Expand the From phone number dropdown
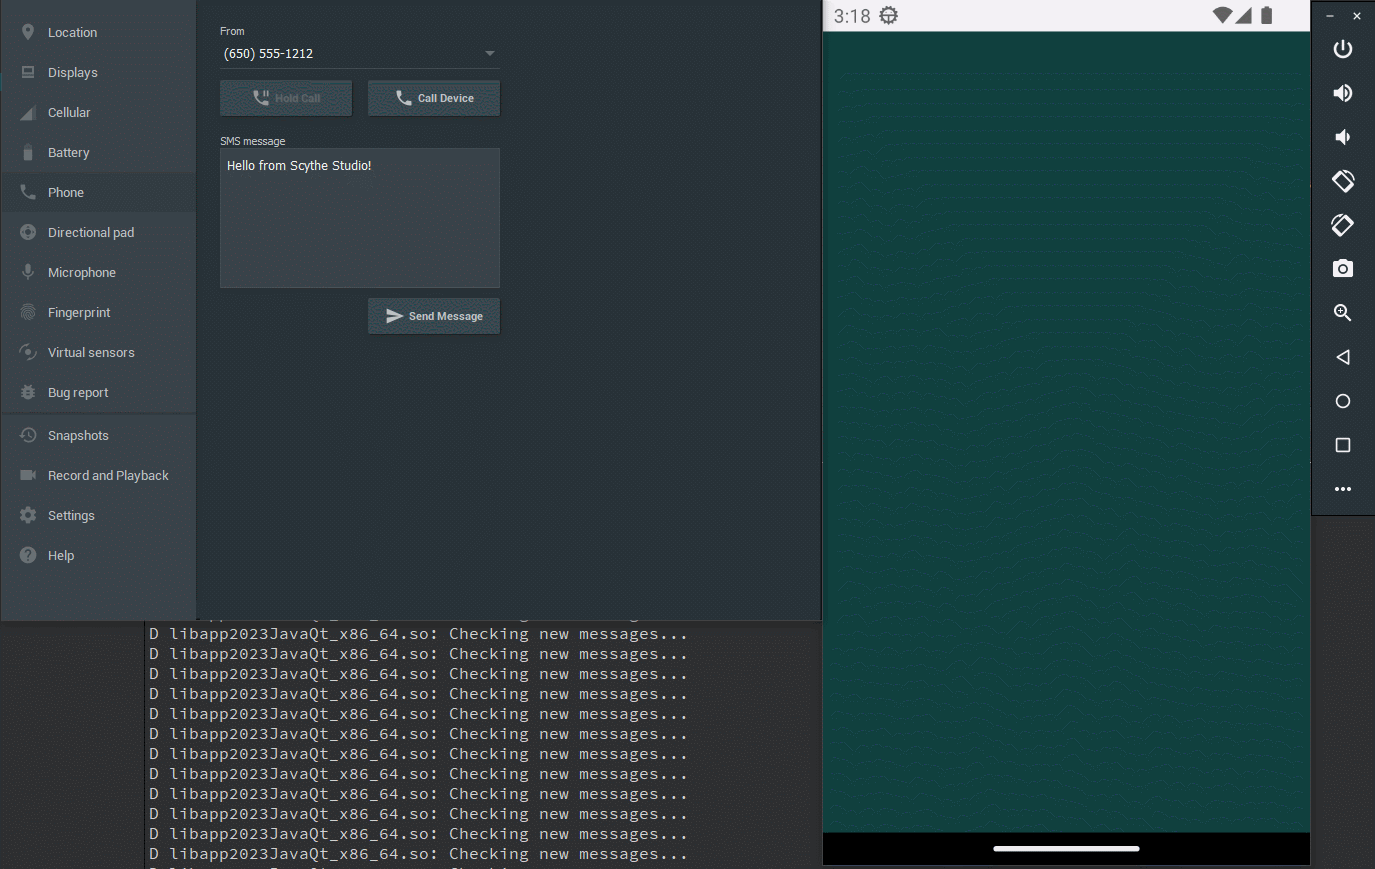This screenshot has height=869, width=1375. 489,54
